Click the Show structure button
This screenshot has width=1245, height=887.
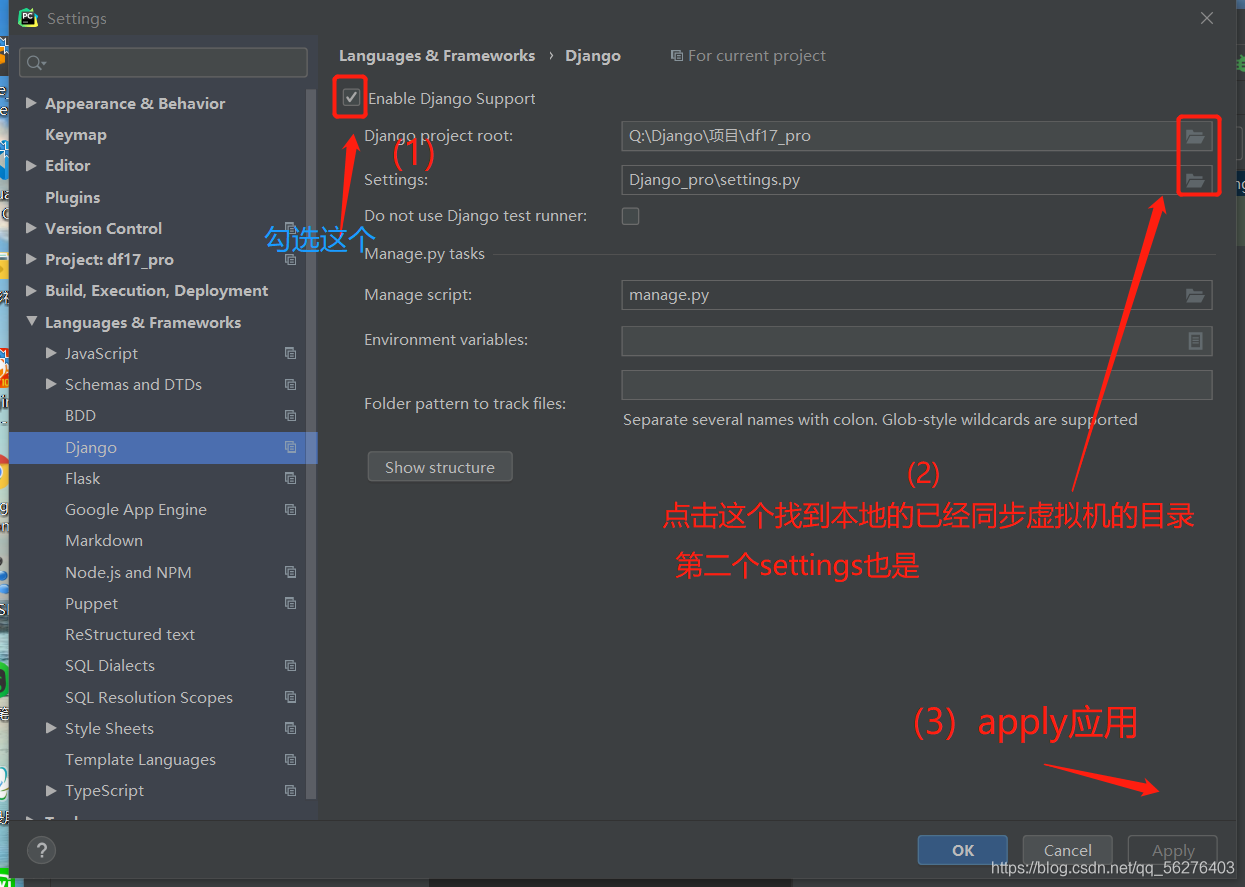point(440,467)
